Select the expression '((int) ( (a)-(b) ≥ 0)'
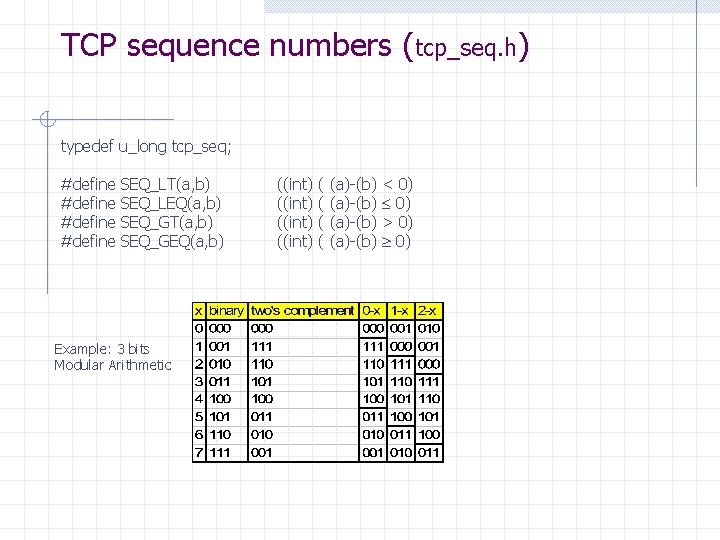 [x=344, y=241]
